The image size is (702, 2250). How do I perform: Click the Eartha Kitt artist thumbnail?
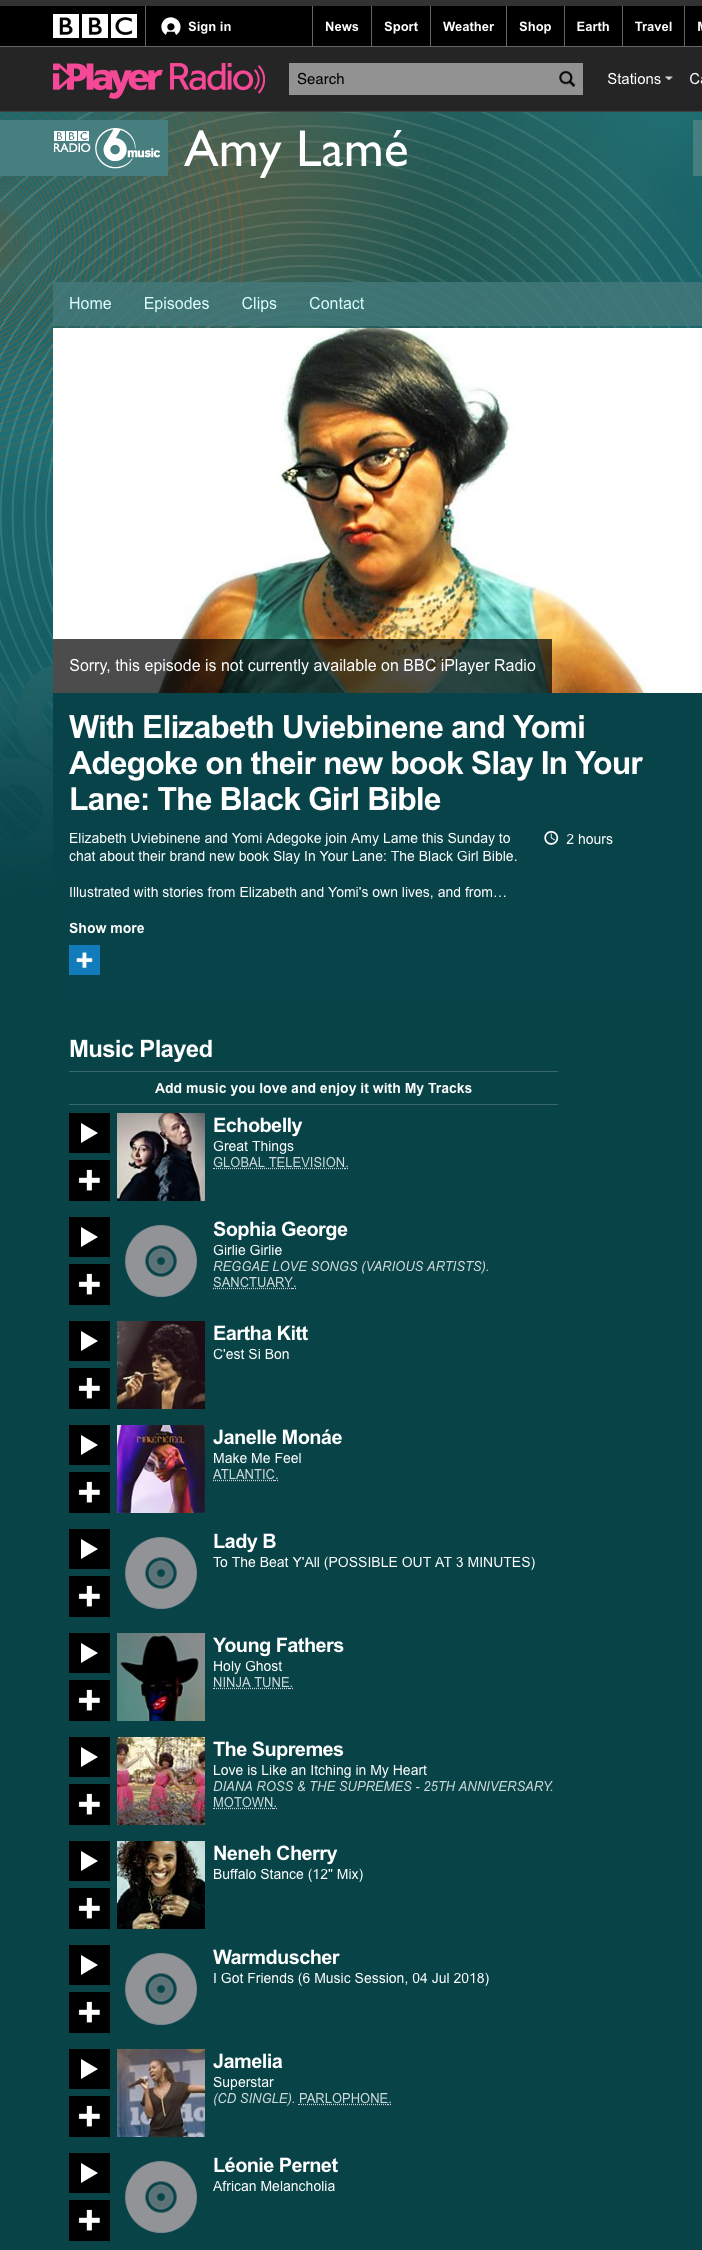coord(161,1365)
